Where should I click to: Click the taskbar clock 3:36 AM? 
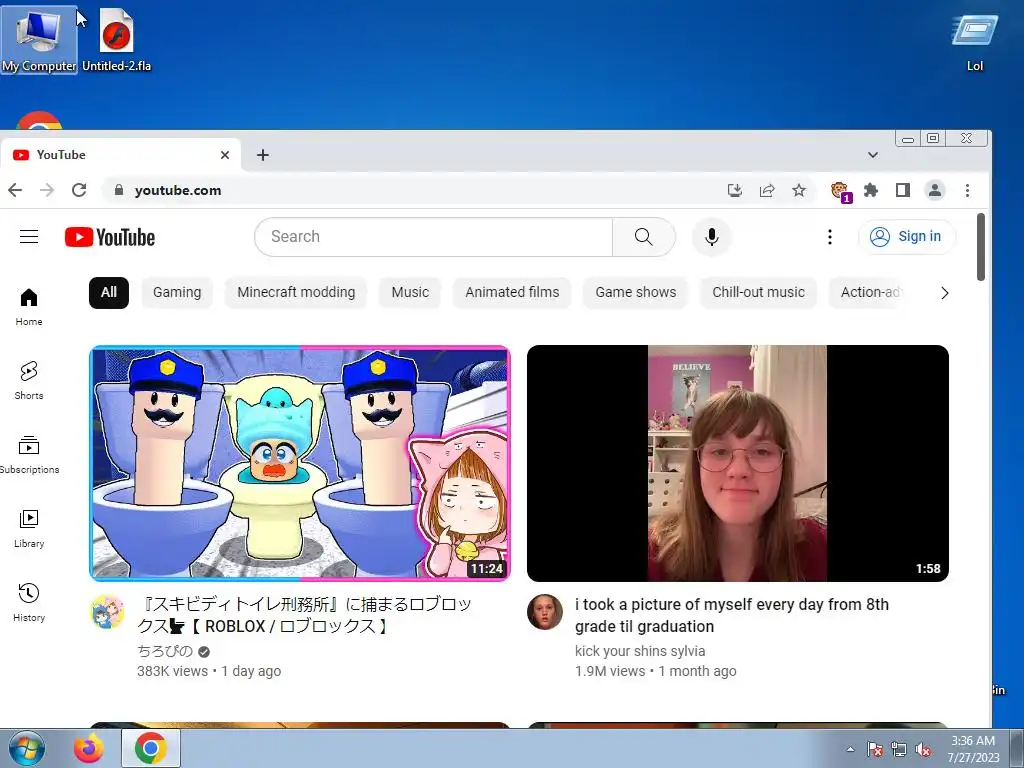973,741
